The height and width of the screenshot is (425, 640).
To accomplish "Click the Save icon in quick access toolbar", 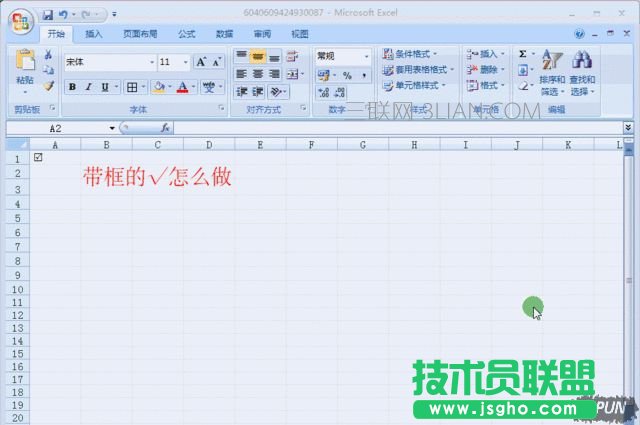I will pyautogui.click(x=47, y=15).
